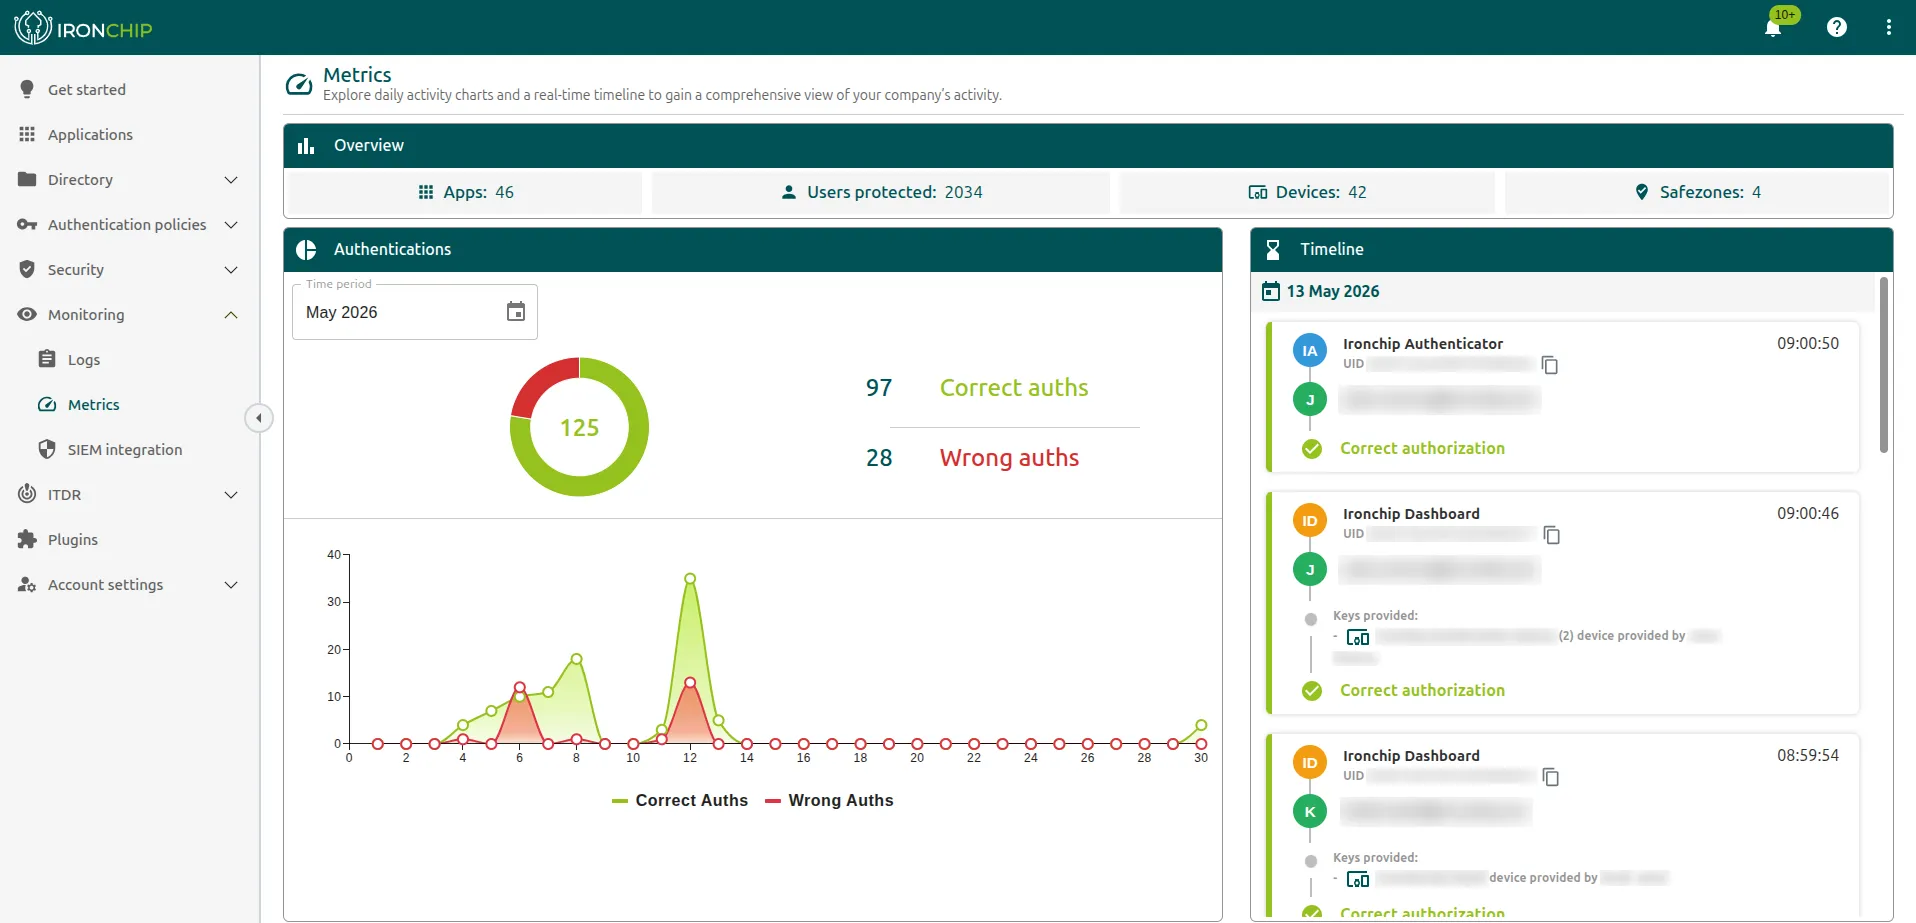Collapse the sidebar with the arrow handle
The width and height of the screenshot is (1916, 923).
click(258, 418)
